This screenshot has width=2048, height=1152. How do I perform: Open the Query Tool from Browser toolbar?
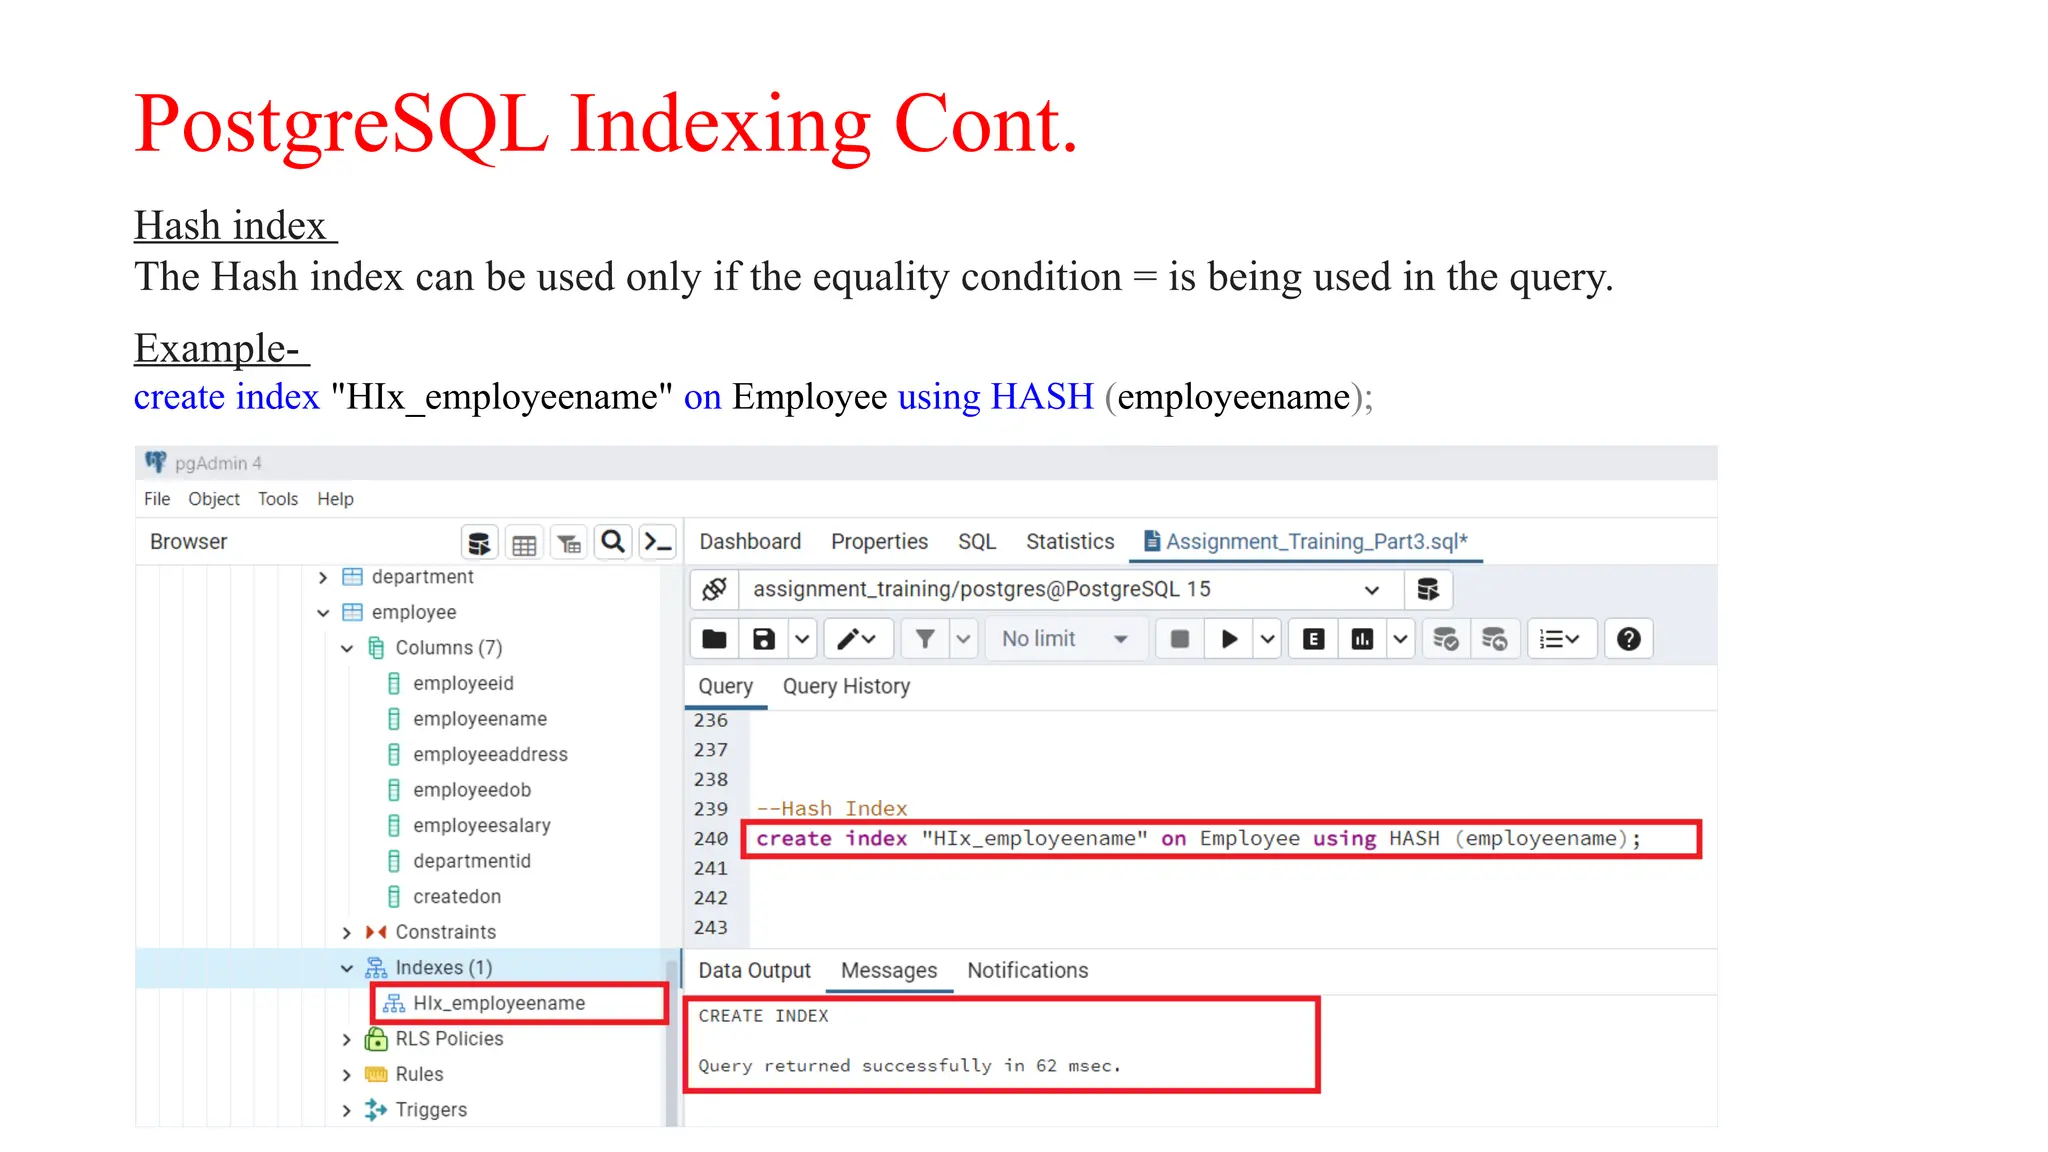[479, 543]
